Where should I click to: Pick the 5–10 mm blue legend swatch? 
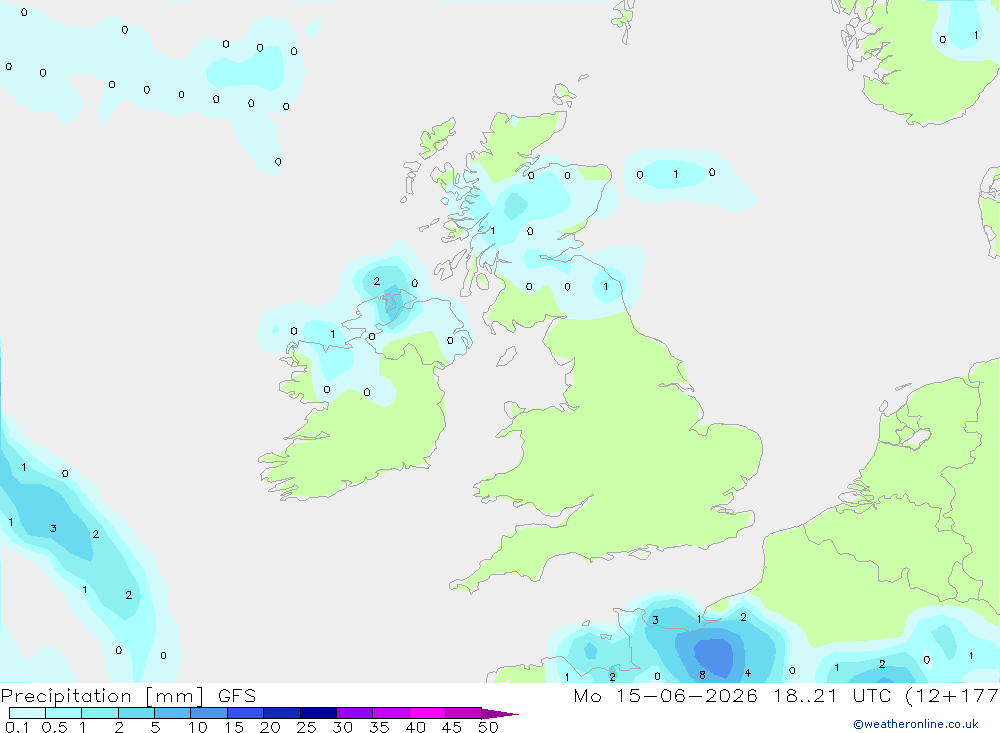point(172,713)
